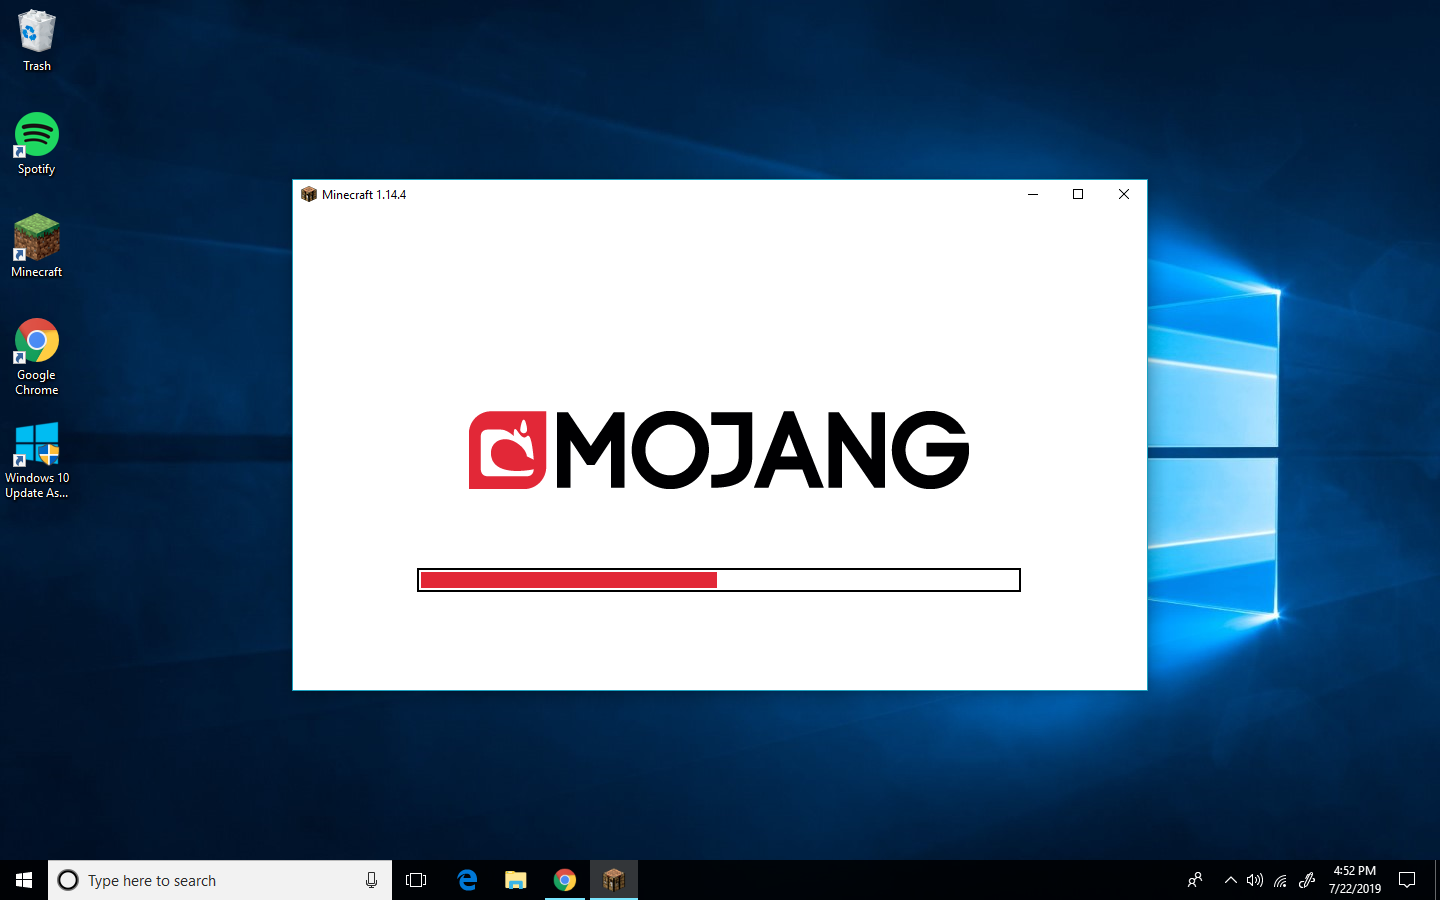Open File Explorer from the taskbar
Viewport: 1440px width, 900px height.
click(516, 880)
